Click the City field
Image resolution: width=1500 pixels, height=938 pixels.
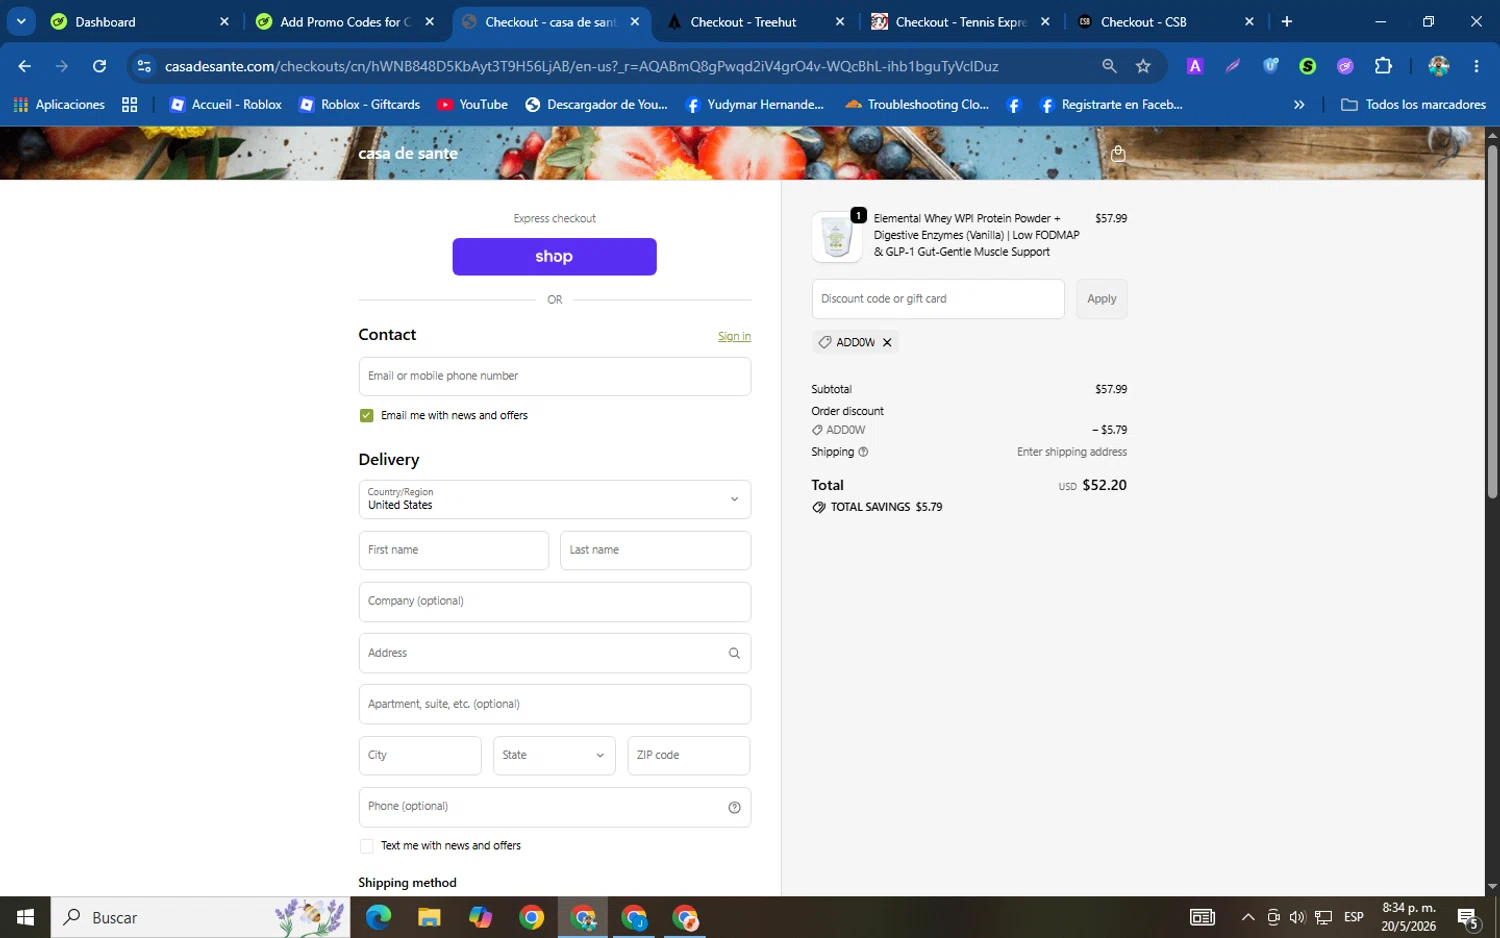click(420, 755)
